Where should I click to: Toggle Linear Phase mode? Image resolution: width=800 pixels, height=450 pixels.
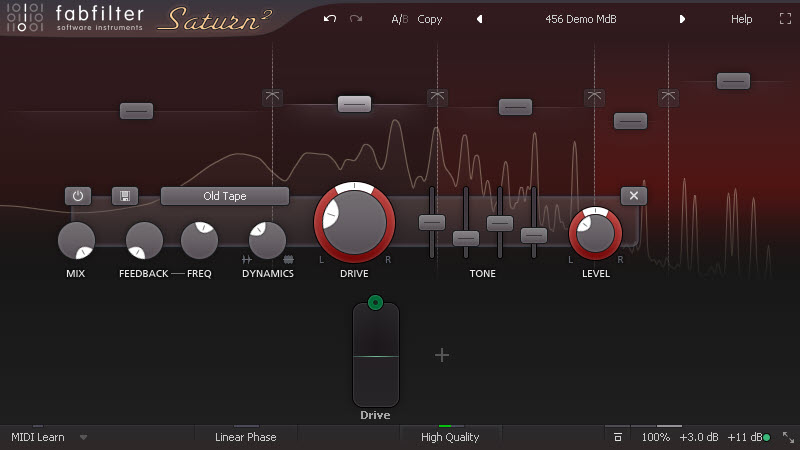click(245, 437)
